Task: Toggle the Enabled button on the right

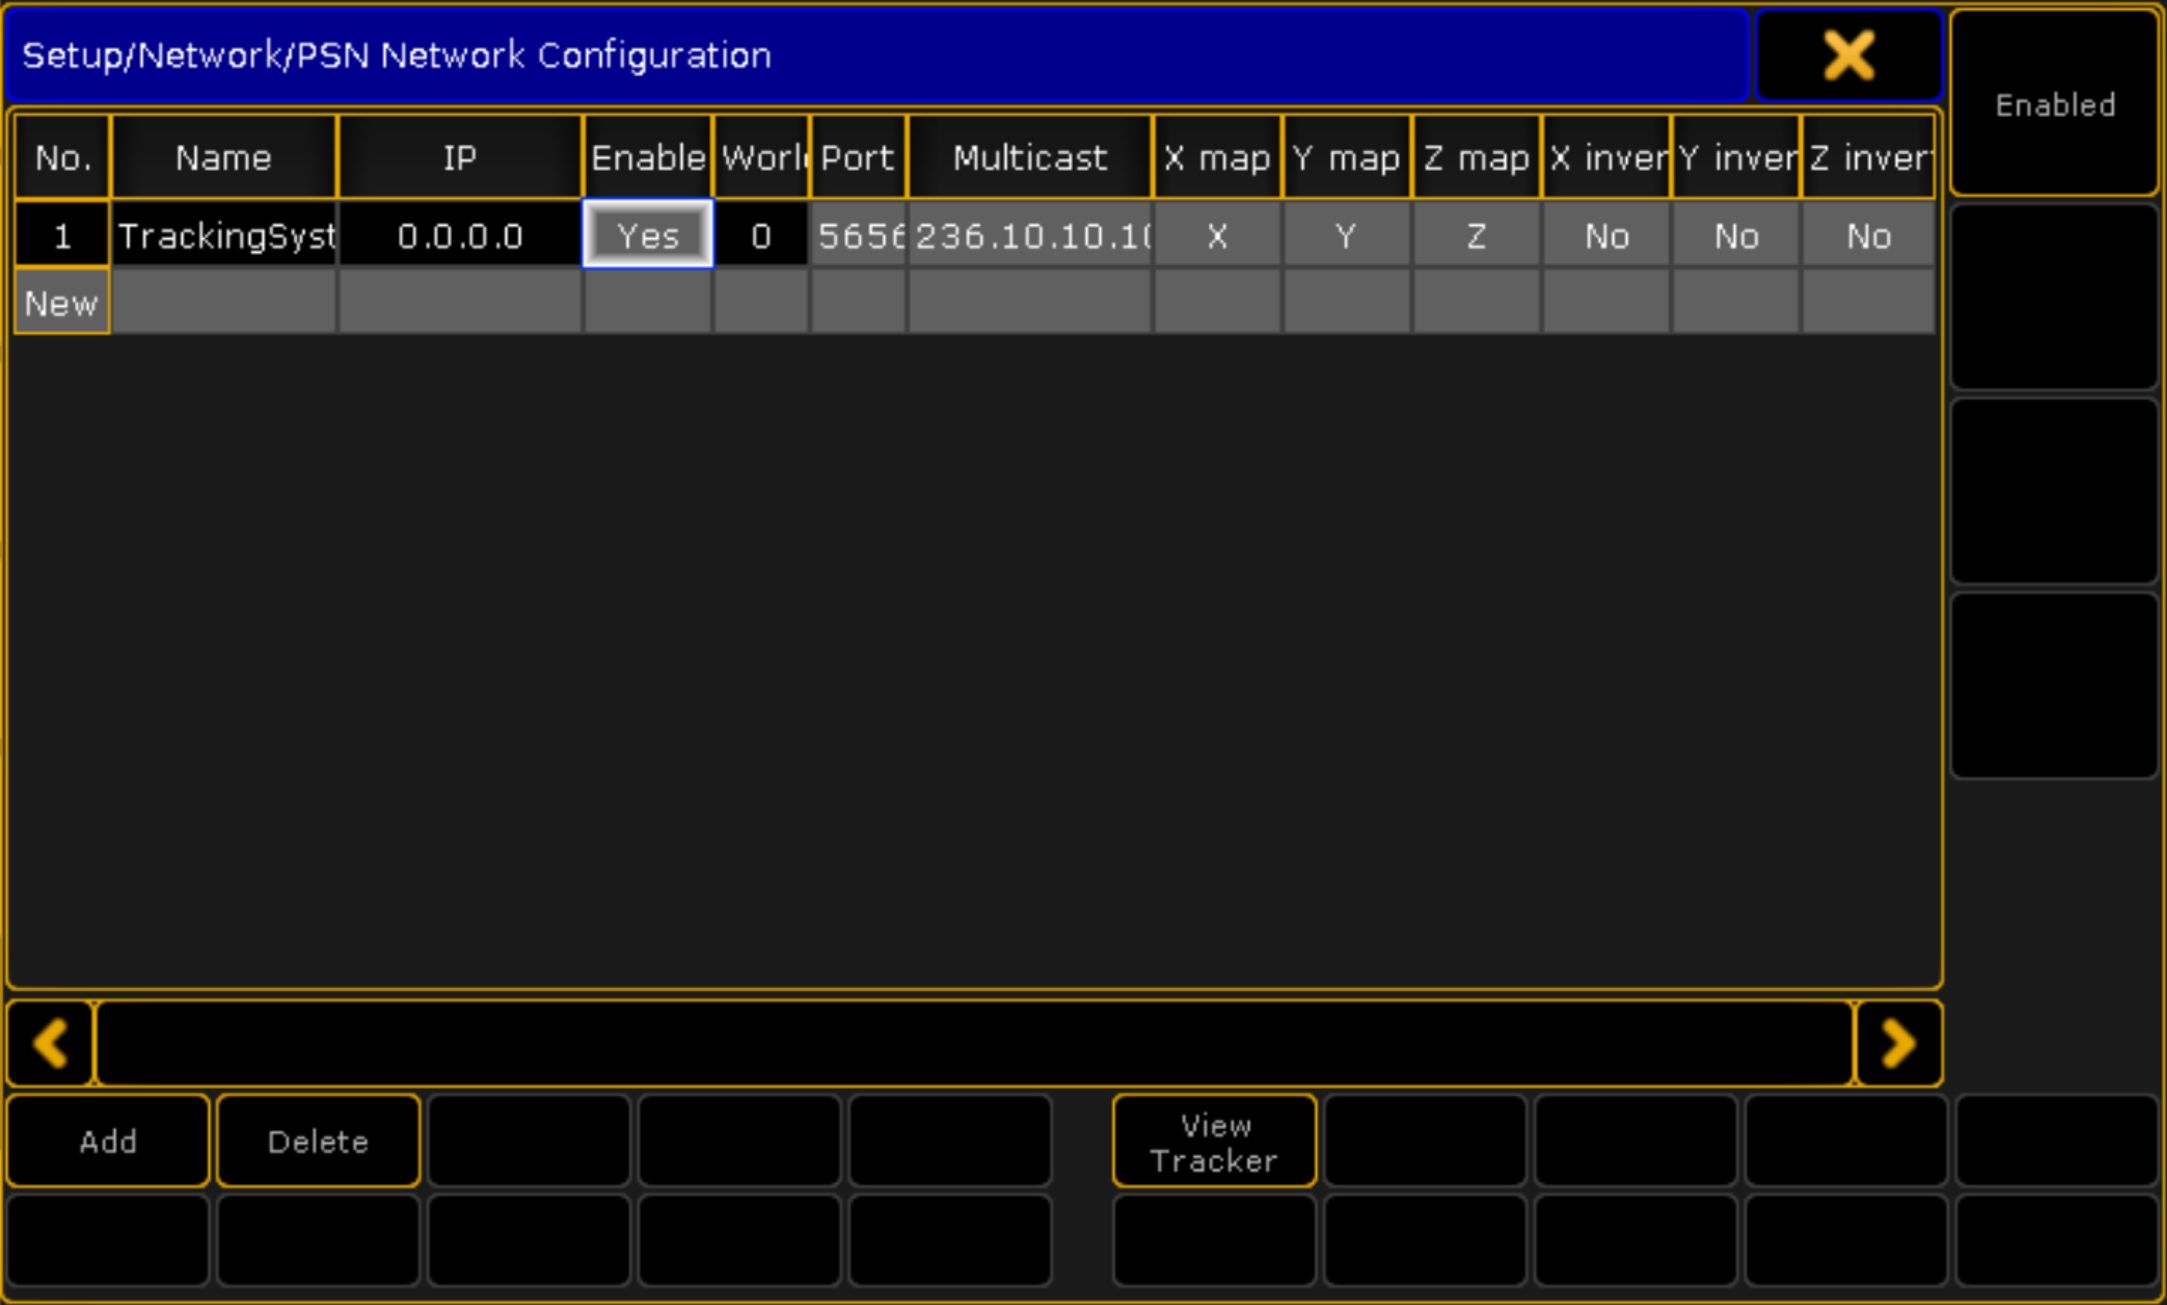Action: pos(2054,104)
